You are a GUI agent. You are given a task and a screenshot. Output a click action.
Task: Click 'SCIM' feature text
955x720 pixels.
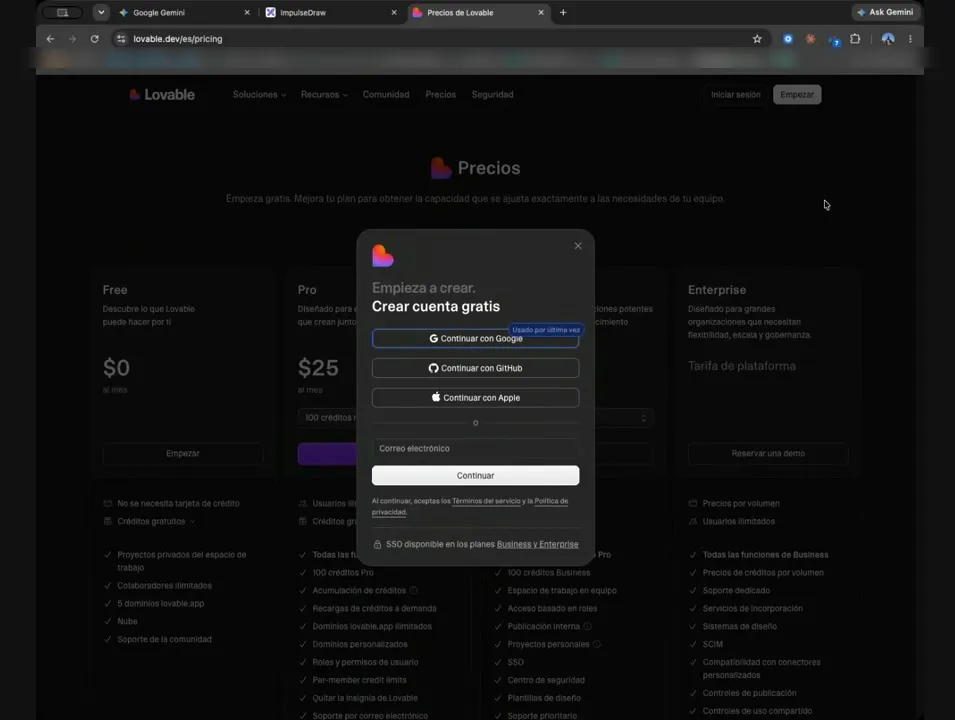pyautogui.click(x=713, y=644)
